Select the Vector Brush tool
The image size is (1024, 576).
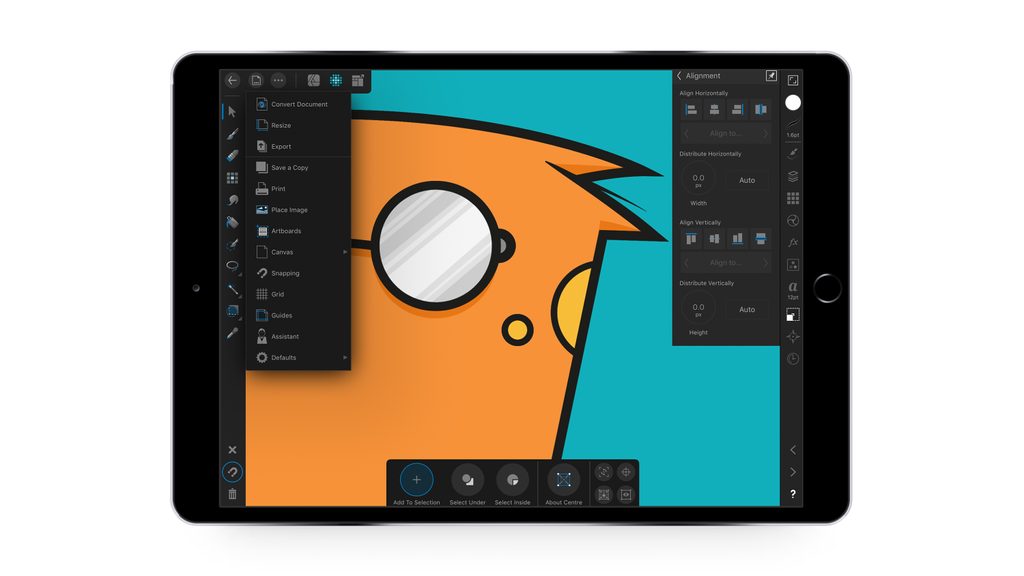(231, 155)
